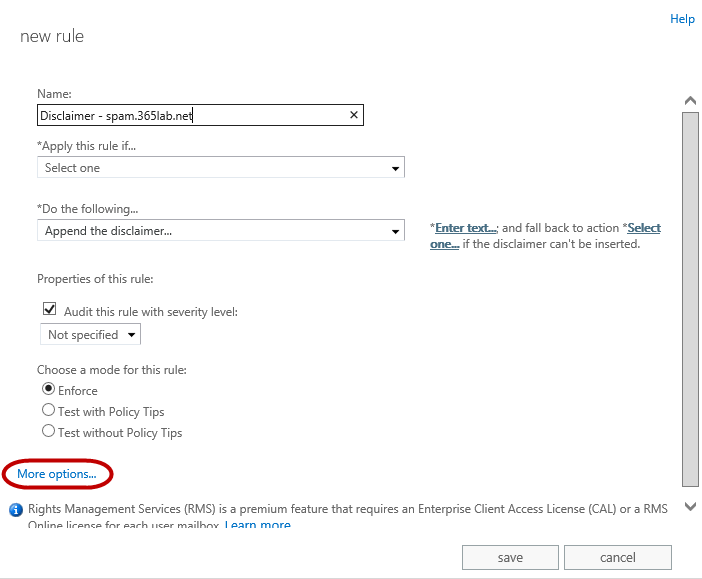Select the Enforce mode radio button
The height and width of the screenshot is (579, 702).
click(x=48, y=389)
